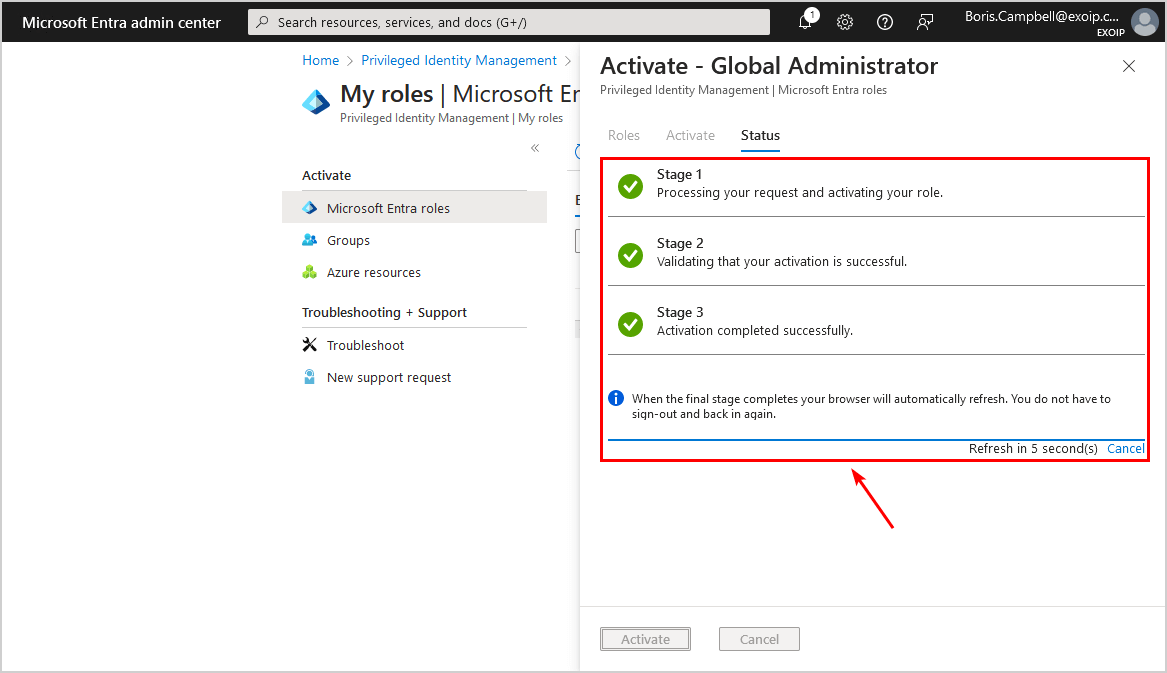Click the Stage 3 green checkmark

click(x=630, y=324)
